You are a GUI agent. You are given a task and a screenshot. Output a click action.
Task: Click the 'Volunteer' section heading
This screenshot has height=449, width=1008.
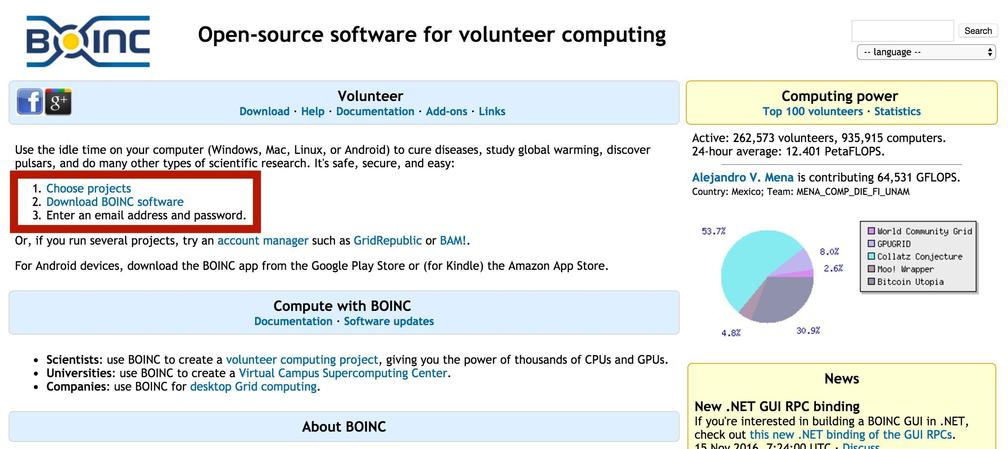point(370,96)
